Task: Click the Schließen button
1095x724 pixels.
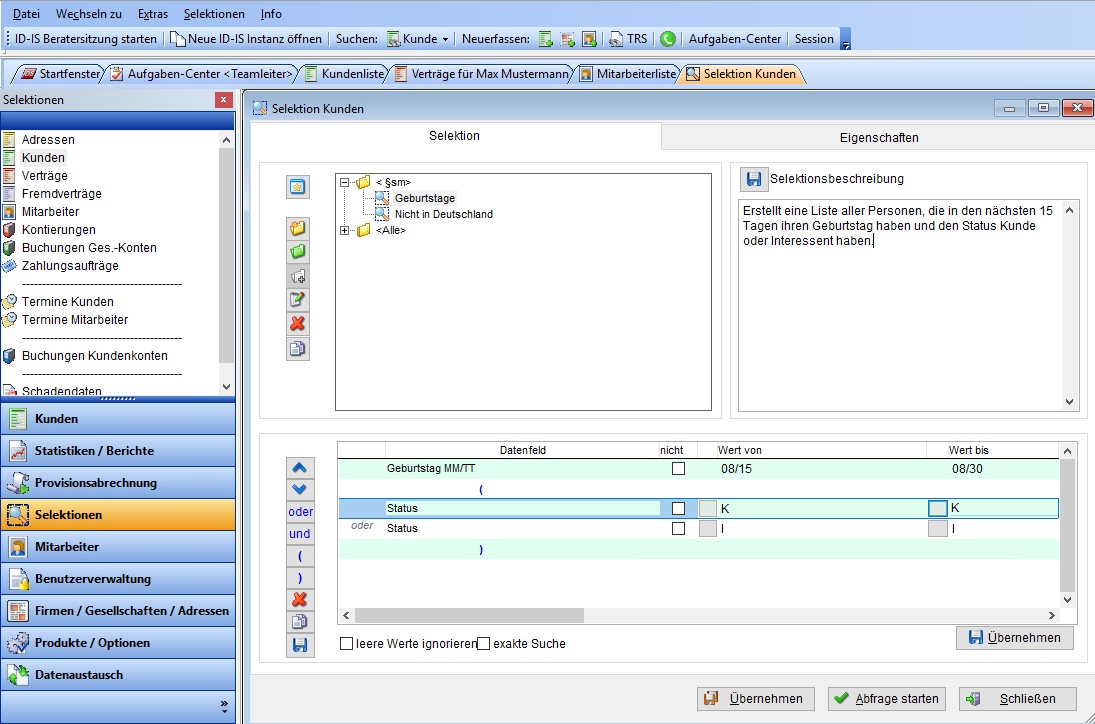Action: 1017,699
